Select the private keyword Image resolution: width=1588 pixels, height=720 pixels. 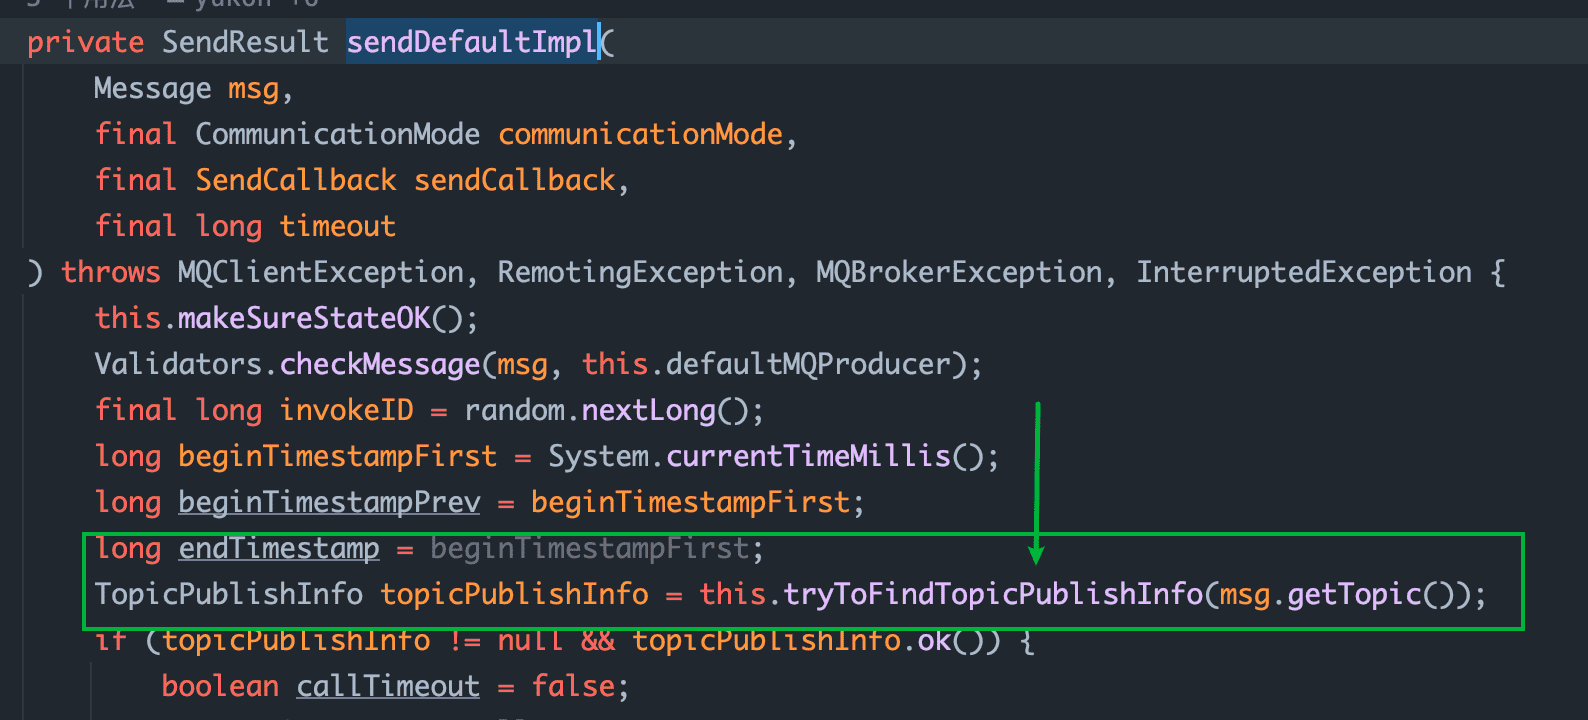coord(86,42)
